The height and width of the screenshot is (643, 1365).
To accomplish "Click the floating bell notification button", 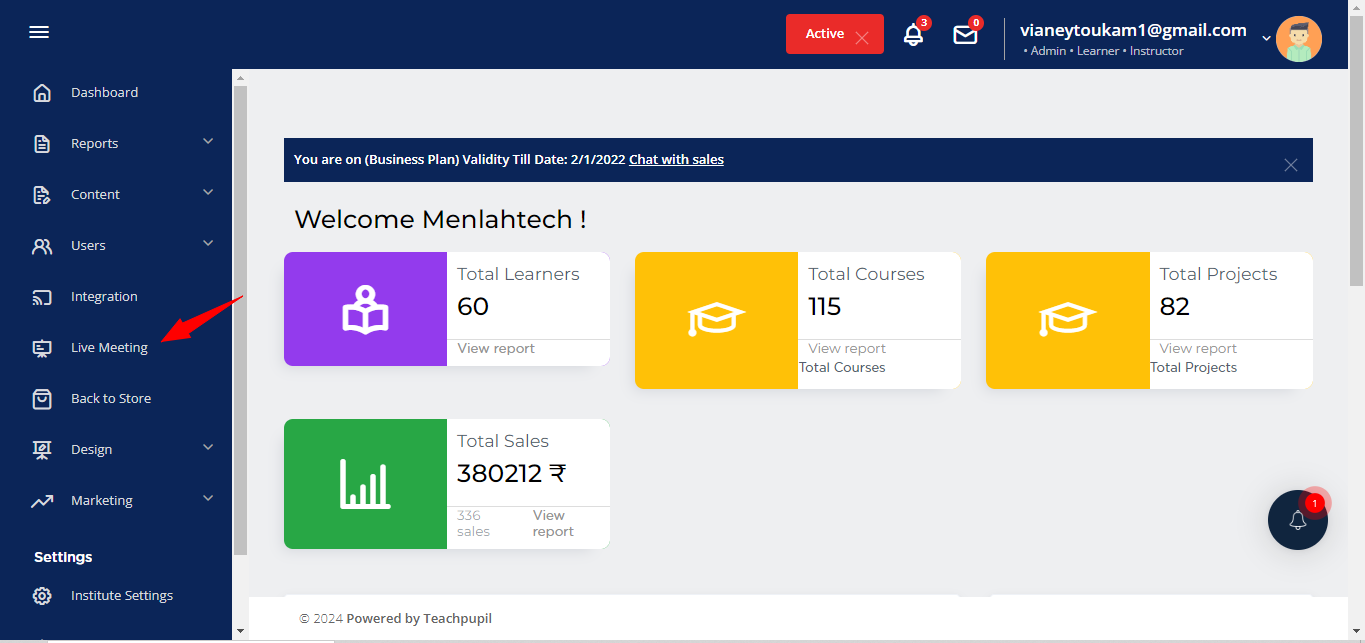I will (1297, 520).
